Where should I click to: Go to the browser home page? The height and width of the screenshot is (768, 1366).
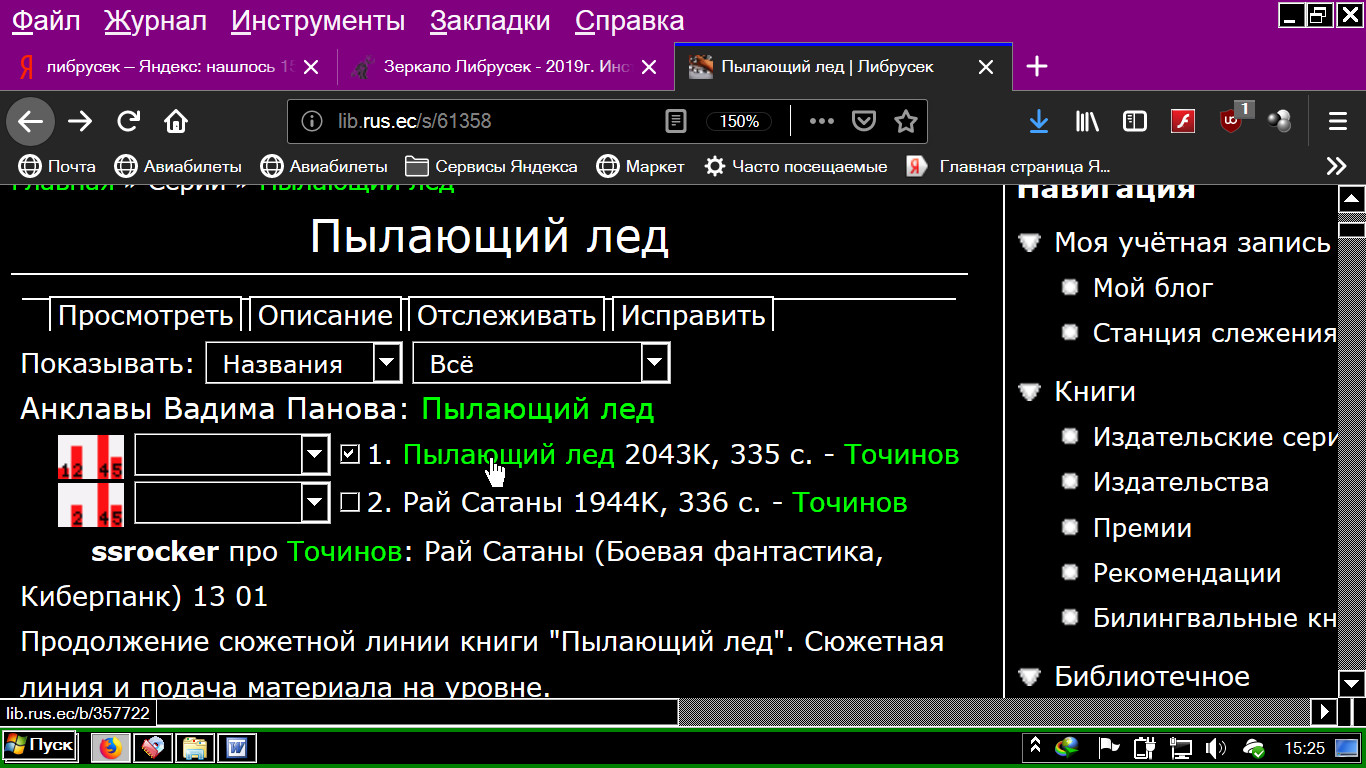176,122
